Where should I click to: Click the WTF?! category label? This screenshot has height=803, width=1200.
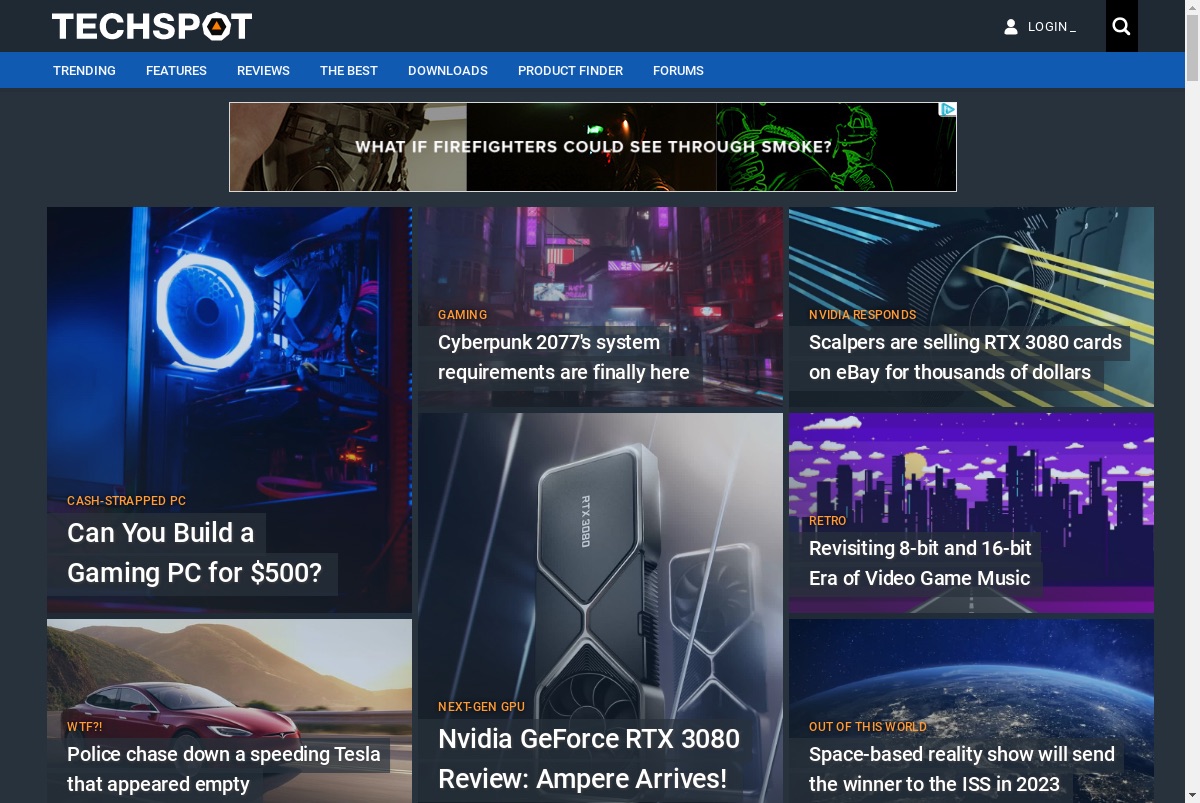click(x=84, y=727)
